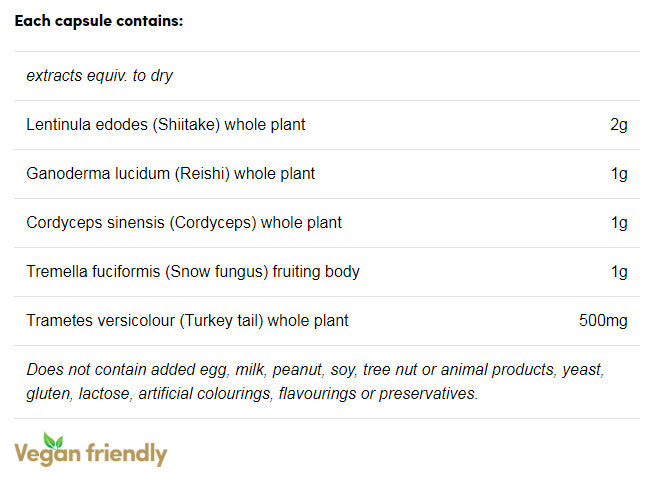Viewport: 671px width, 484px height.
Task: Click the 'Each capsule contains:' heading
Action: point(99,21)
